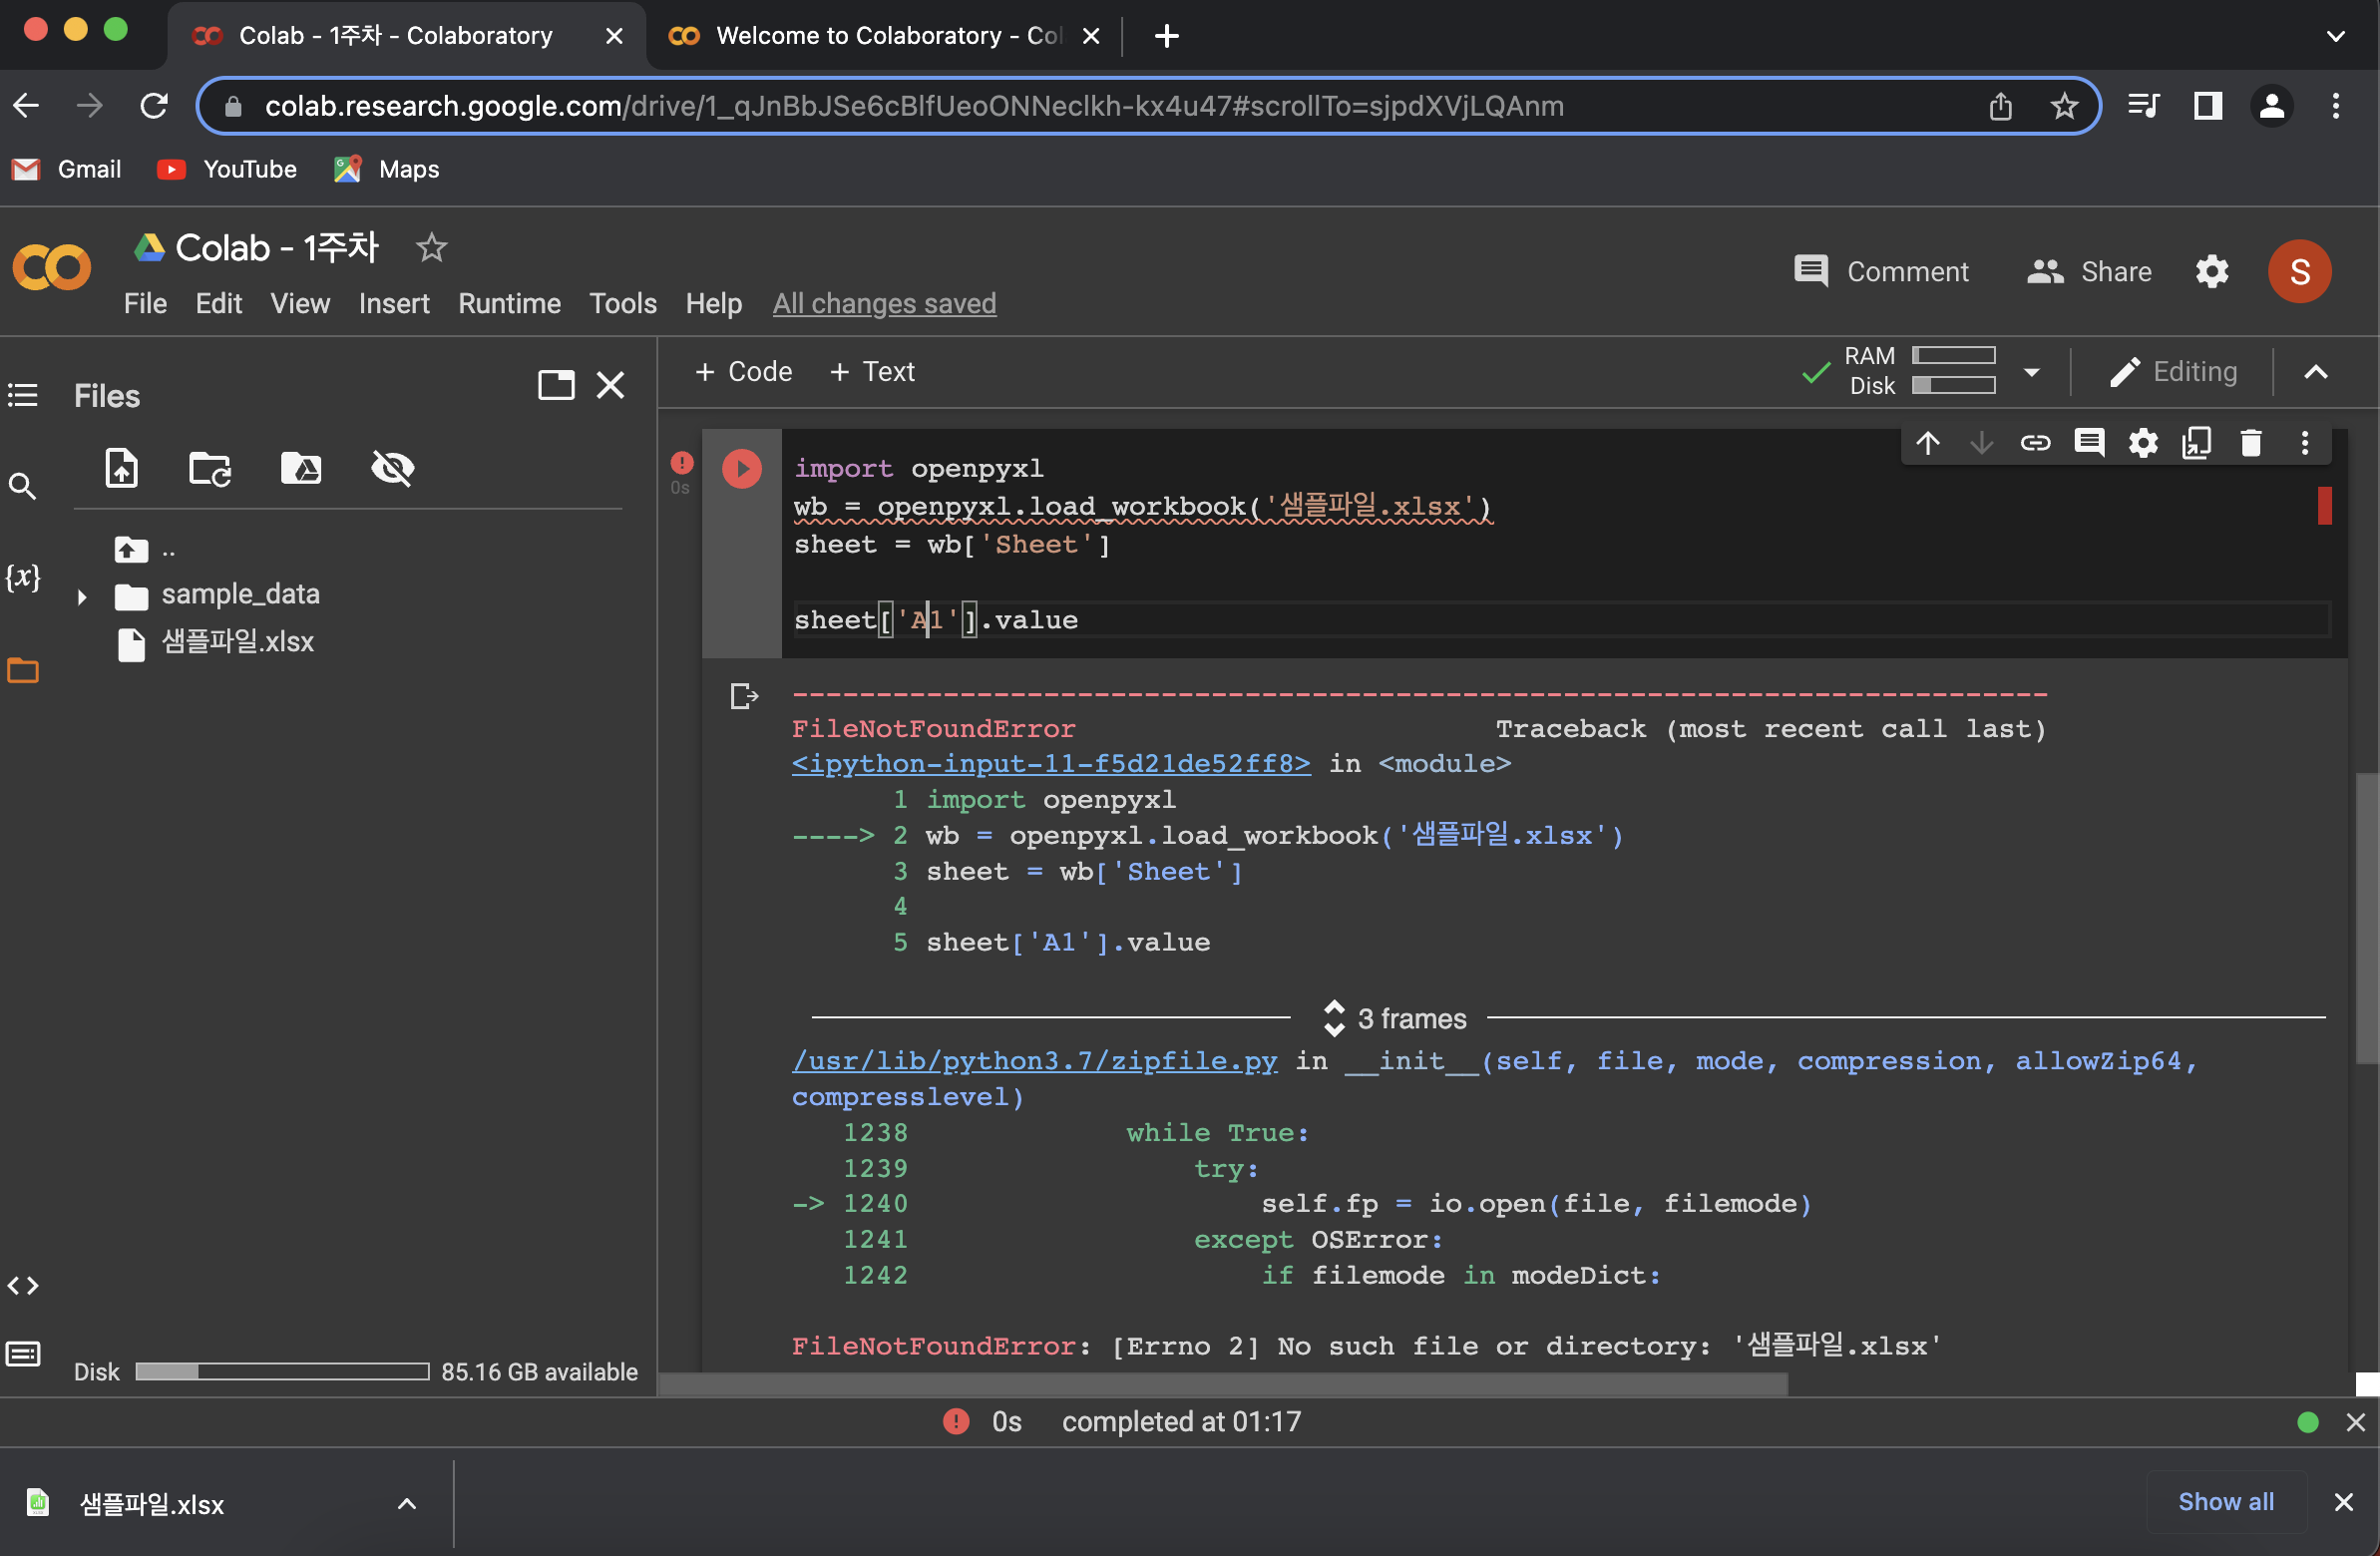Select 샘플파일.xlsx in file tree
The image size is (2380, 1556).
(x=237, y=642)
